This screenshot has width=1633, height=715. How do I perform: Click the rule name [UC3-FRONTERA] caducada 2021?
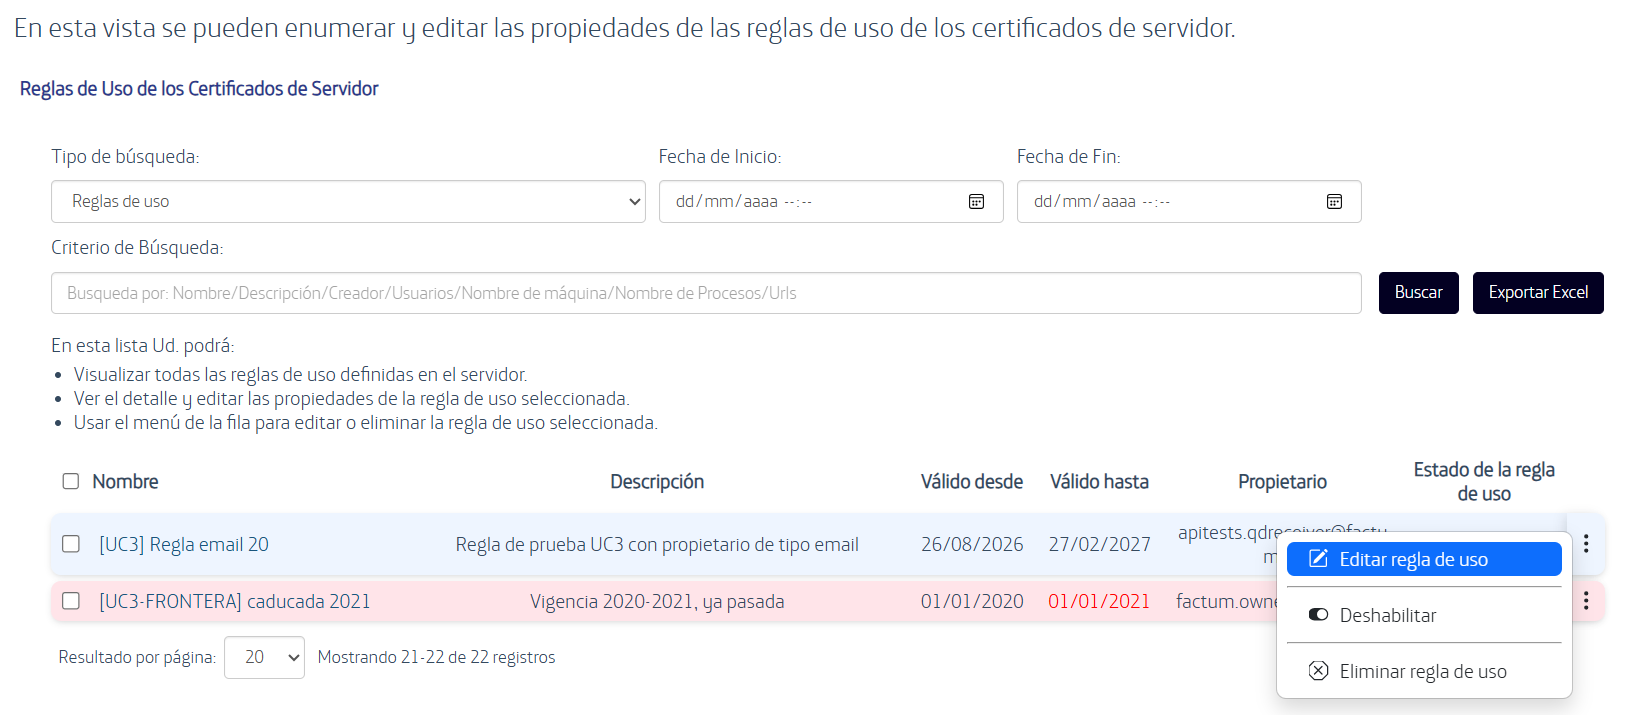coord(235,601)
